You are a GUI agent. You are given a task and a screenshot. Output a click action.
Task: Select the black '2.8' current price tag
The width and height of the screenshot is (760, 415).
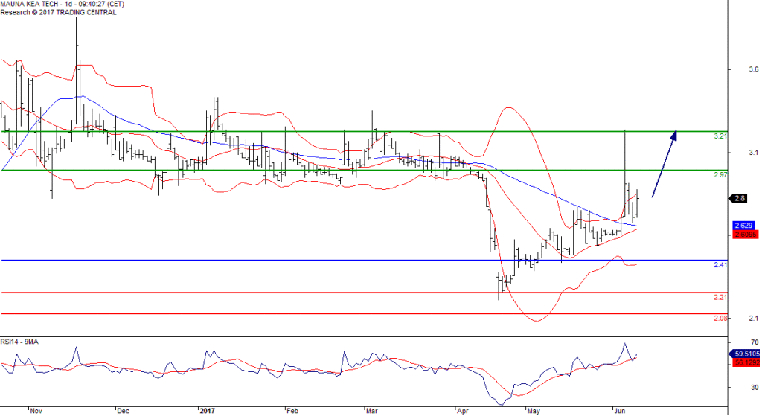[x=739, y=198]
